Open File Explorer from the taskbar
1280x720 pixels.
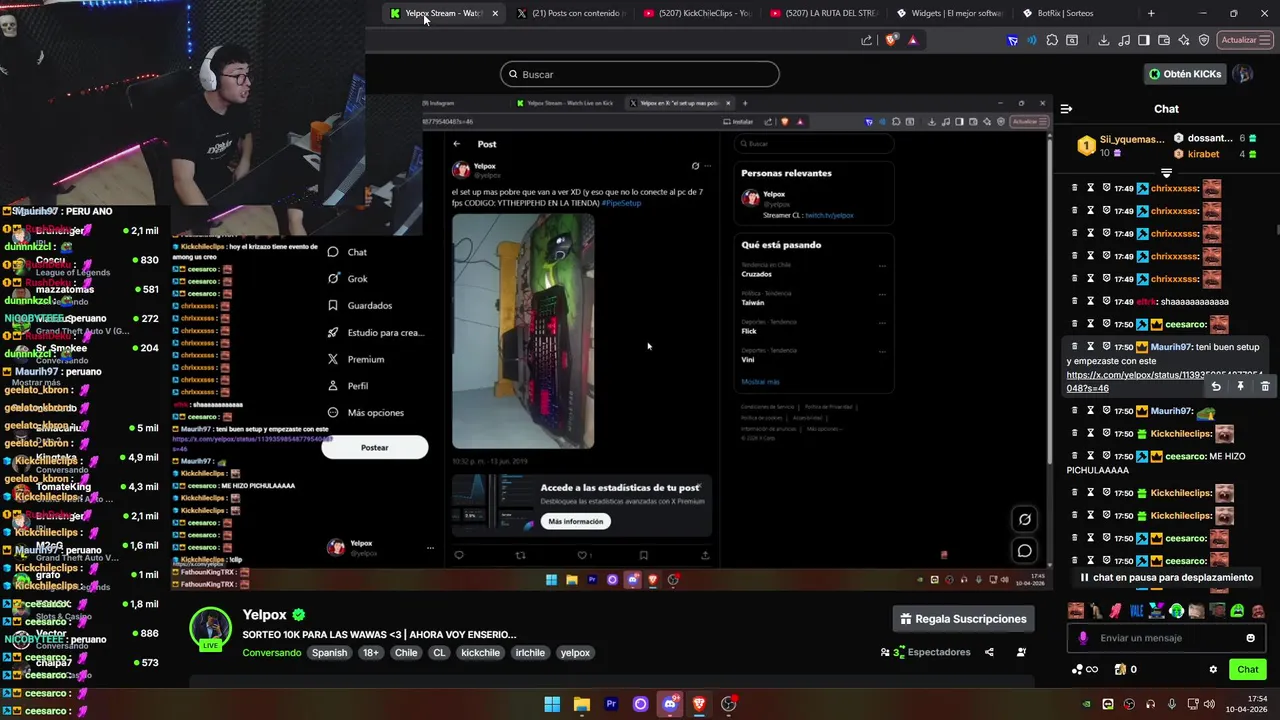pyautogui.click(x=582, y=704)
